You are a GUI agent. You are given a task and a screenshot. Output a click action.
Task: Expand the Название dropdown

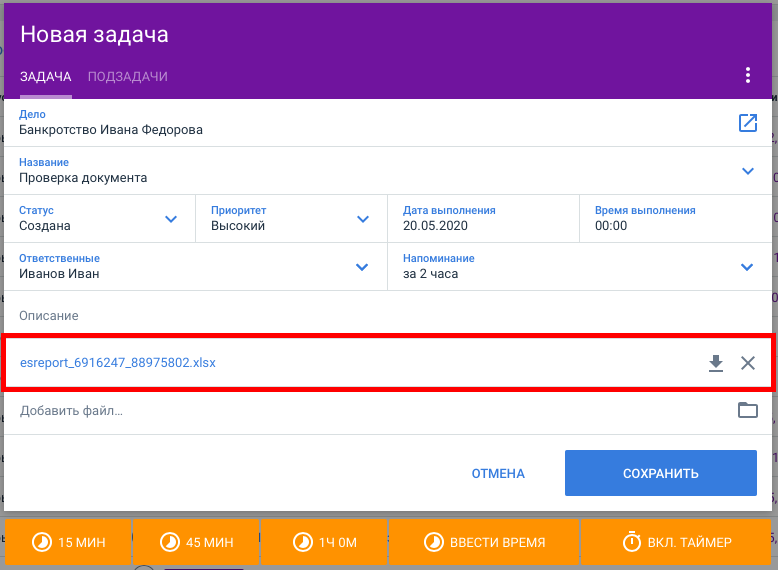click(x=748, y=171)
